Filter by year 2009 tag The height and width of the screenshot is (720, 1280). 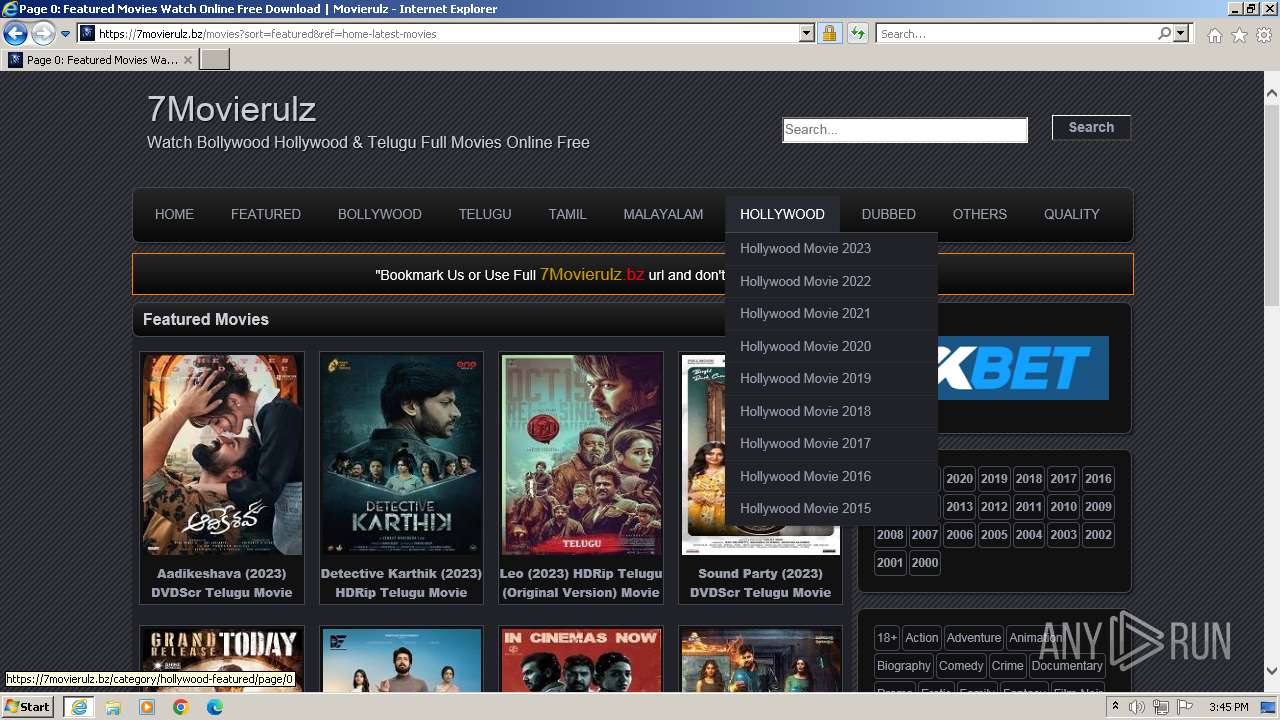[1098, 506]
